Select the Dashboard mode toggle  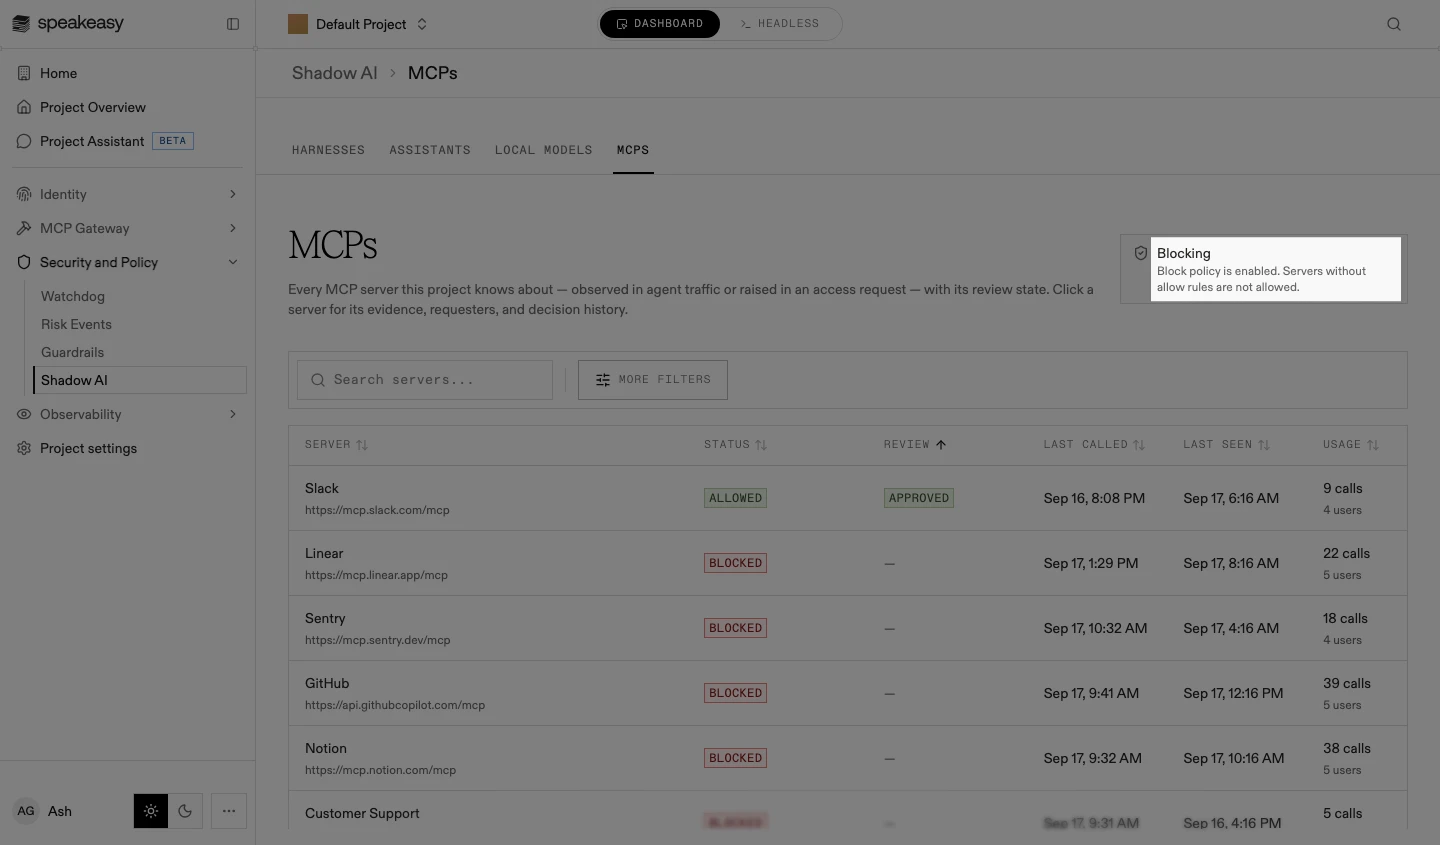click(660, 24)
